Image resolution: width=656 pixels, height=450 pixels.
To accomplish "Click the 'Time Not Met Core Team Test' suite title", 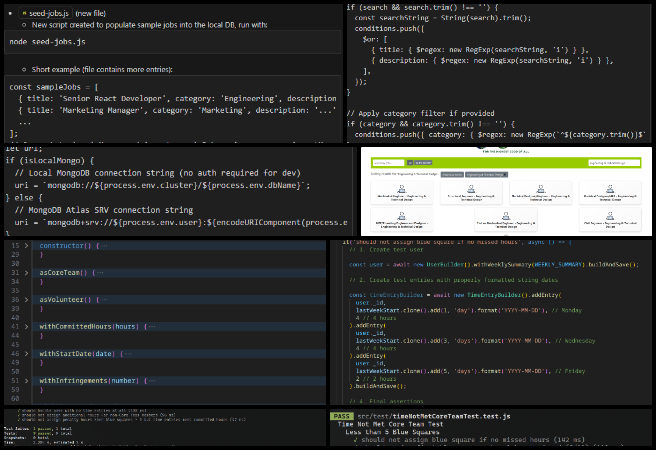I will [390, 424].
